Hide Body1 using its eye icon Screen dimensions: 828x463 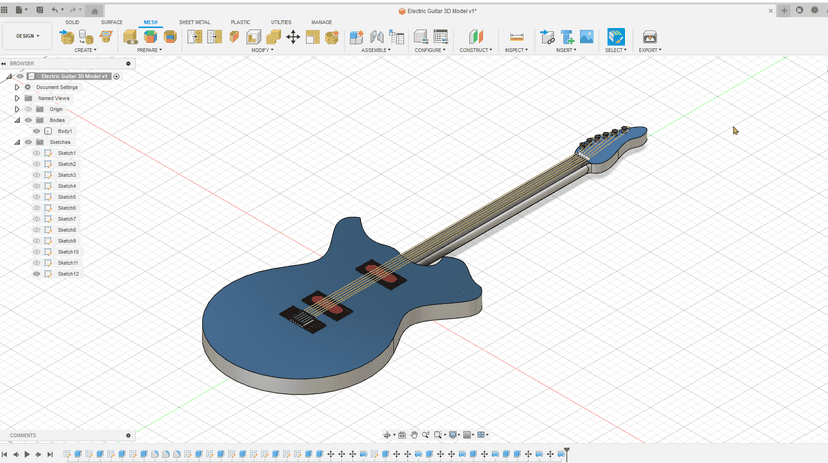(37, 131)
